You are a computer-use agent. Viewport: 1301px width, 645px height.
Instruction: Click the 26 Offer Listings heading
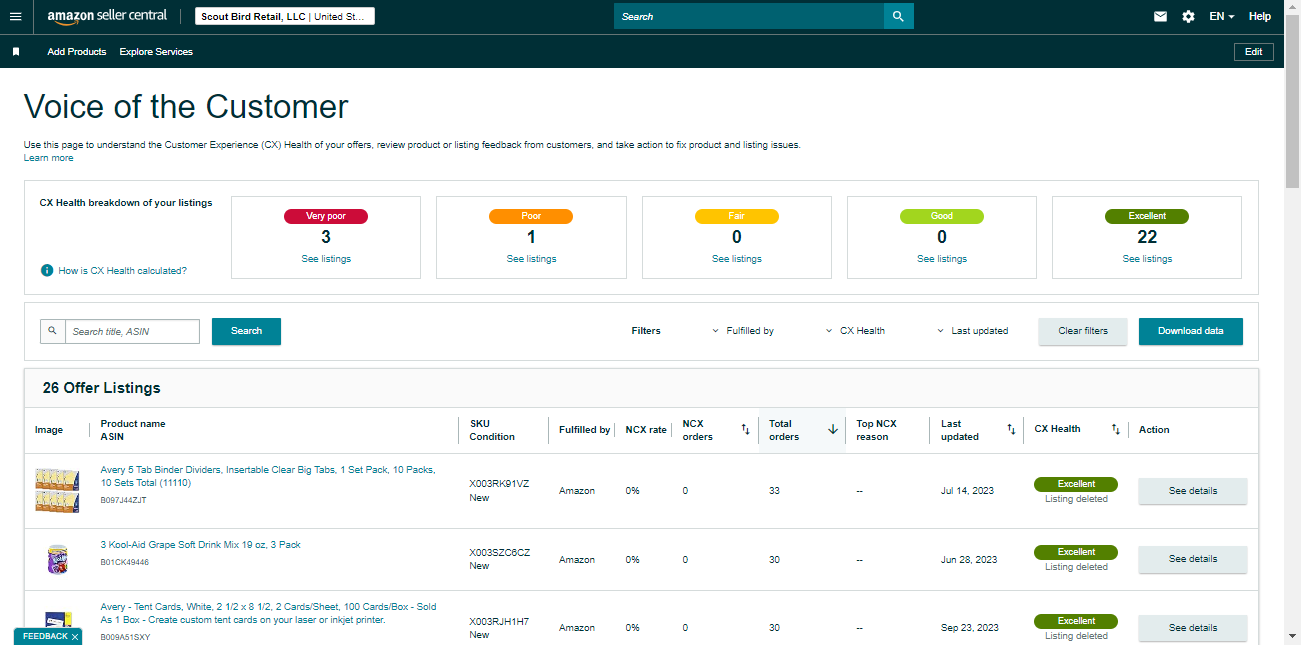pyautogui.click(x=101, y=388)
